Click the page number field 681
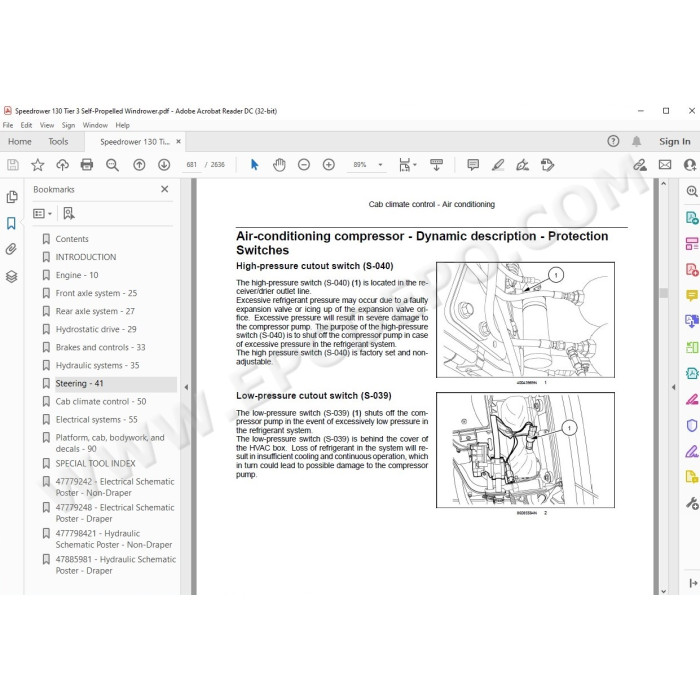700x700 pixels. [x=192, y=165]
